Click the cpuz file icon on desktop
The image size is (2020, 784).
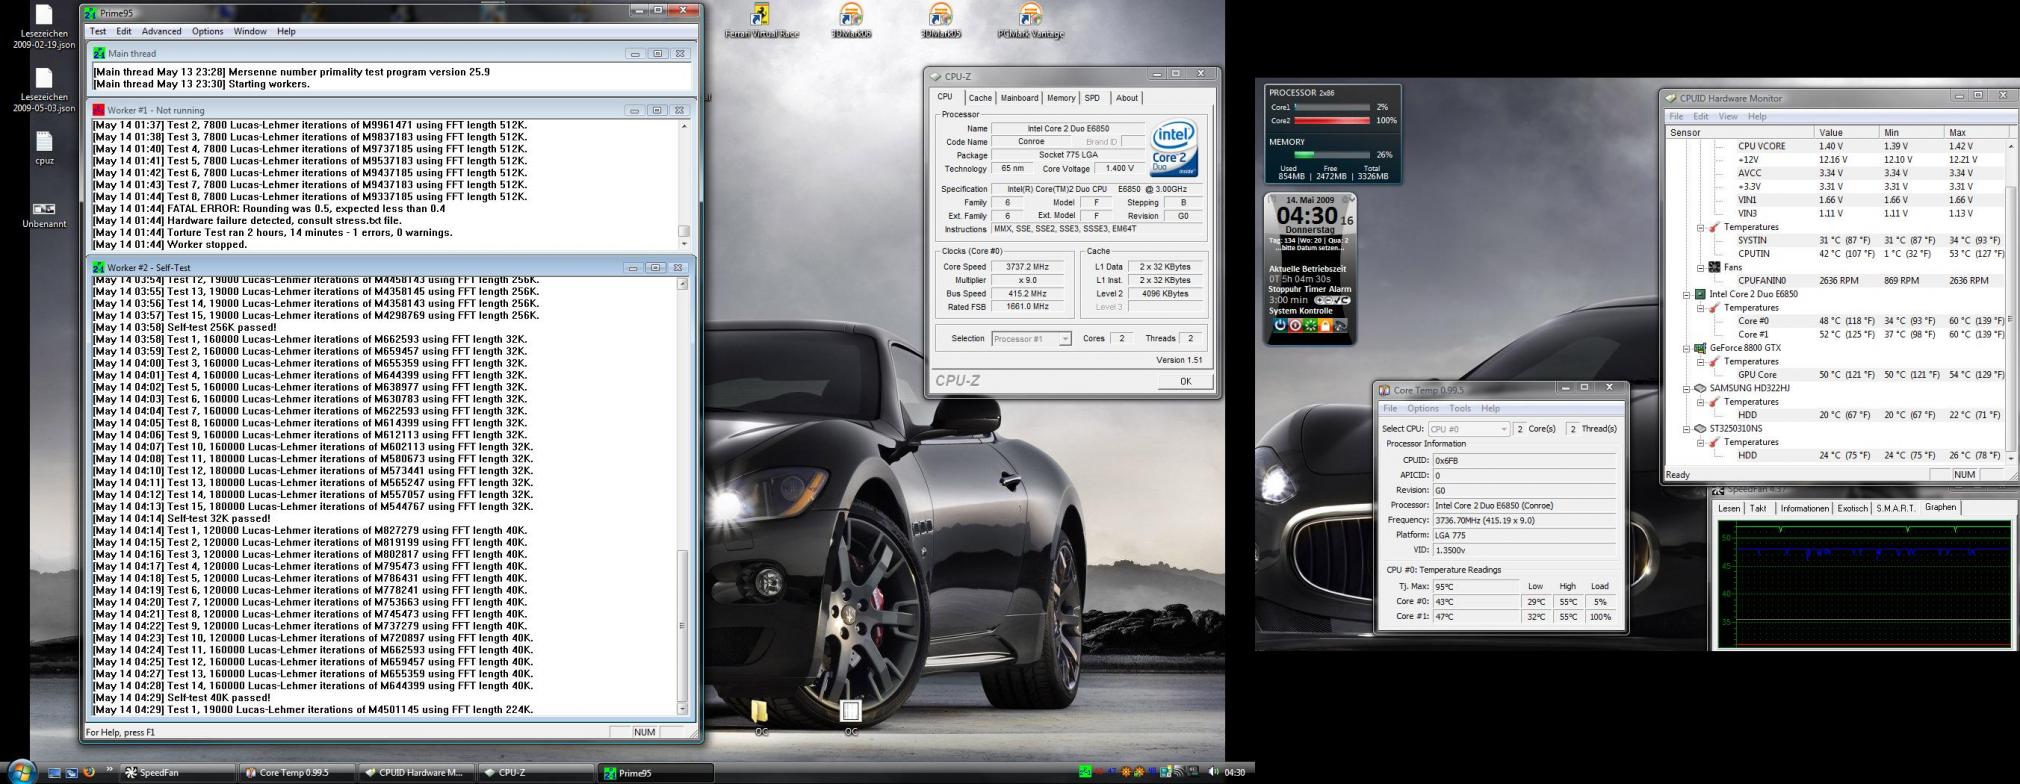click(x=44, y=143)
